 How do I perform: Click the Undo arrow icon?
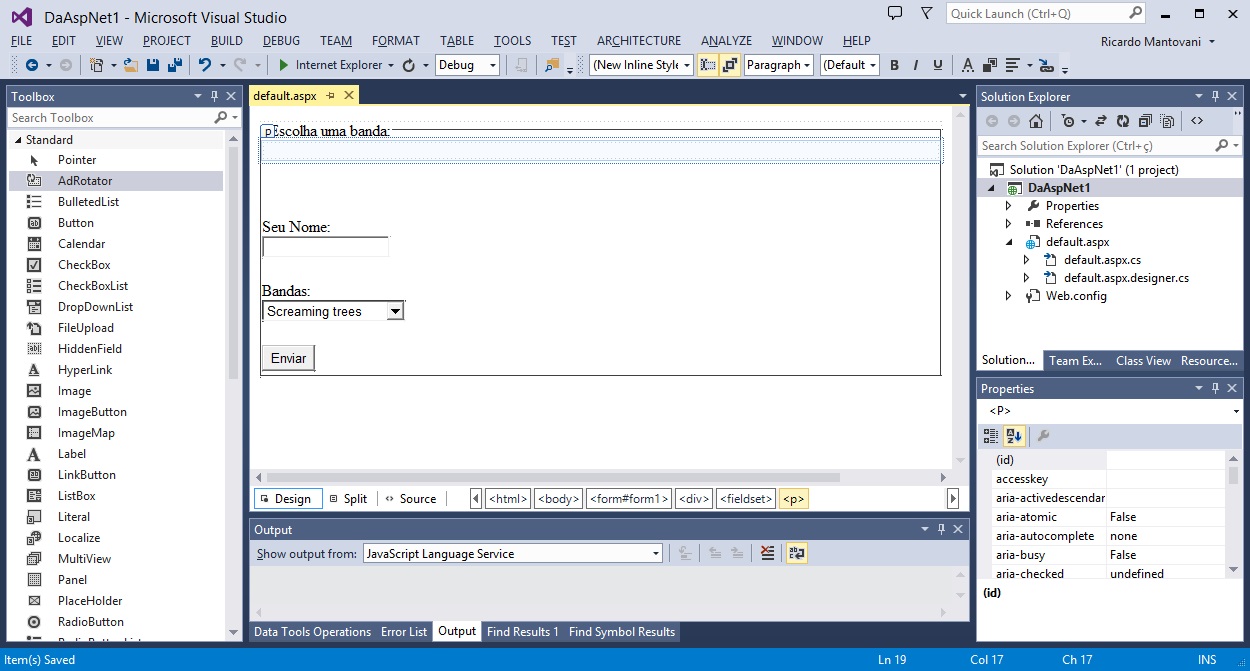205,65
